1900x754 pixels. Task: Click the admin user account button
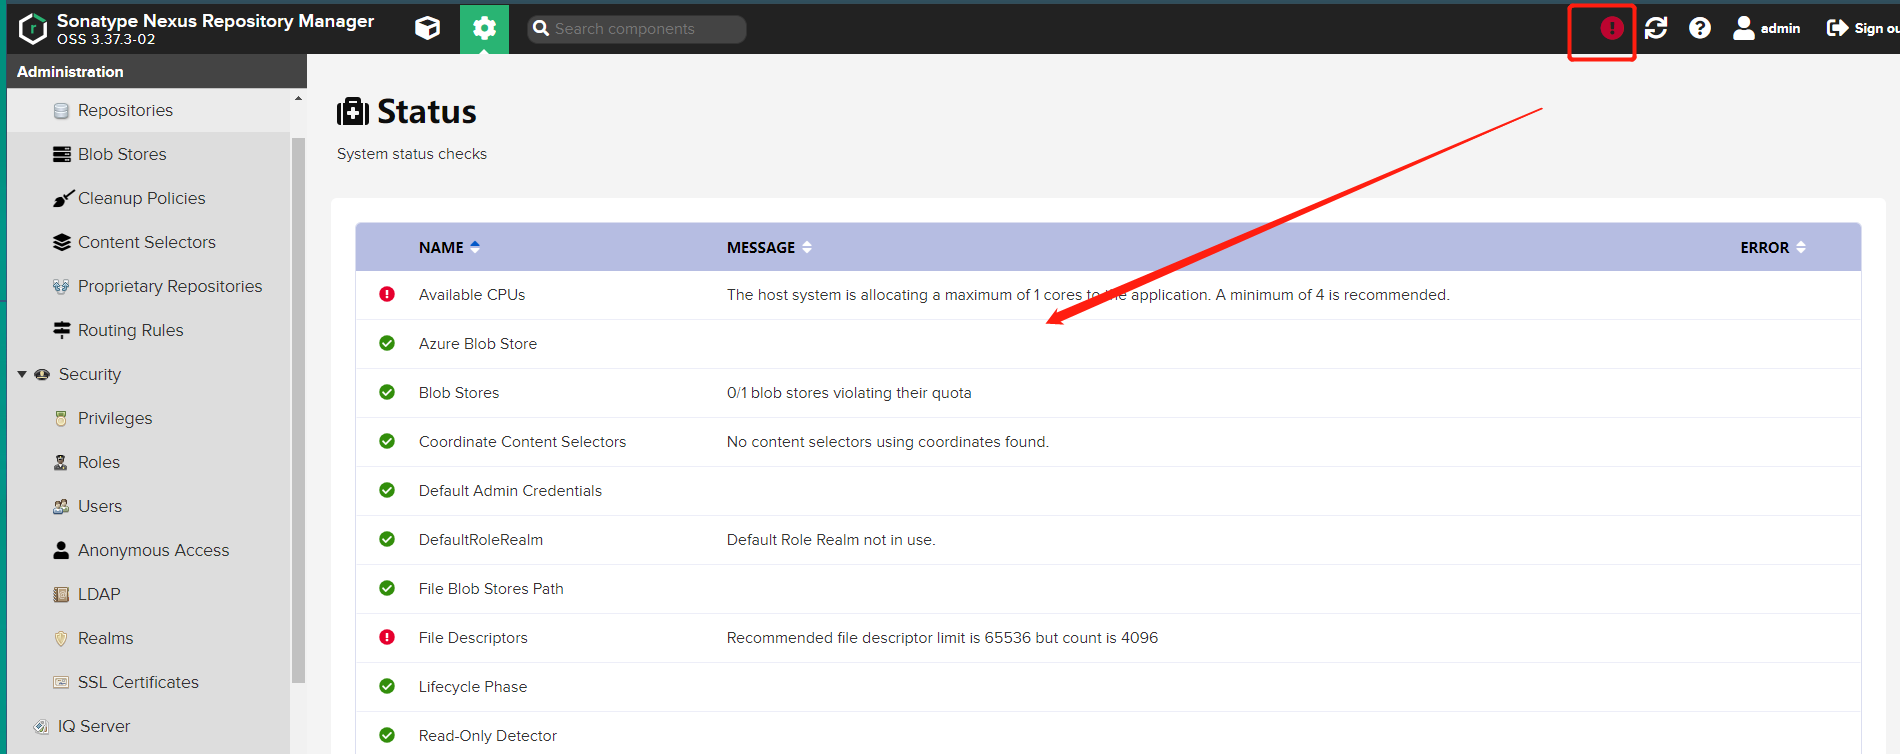pos(1767,28)
